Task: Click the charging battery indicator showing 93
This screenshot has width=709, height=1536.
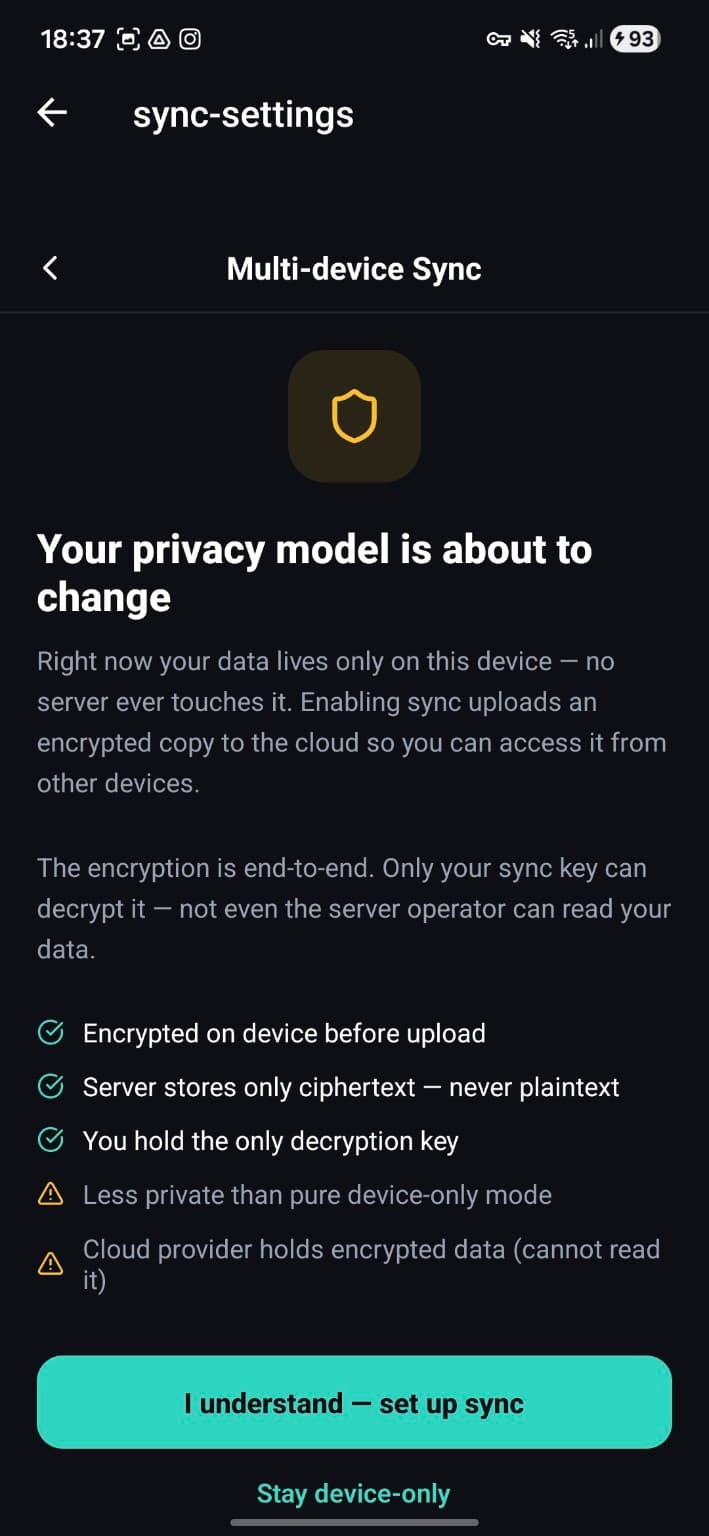Action: 633,38
